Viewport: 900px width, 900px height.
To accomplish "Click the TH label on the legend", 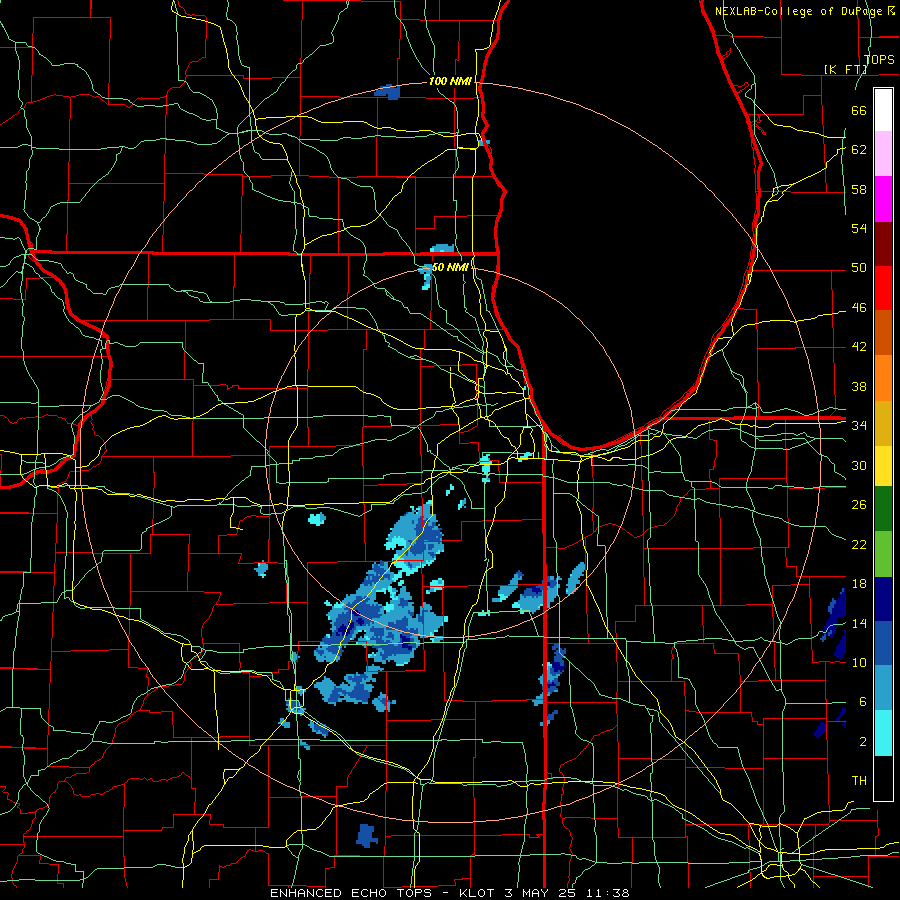I will pos(859,780).
